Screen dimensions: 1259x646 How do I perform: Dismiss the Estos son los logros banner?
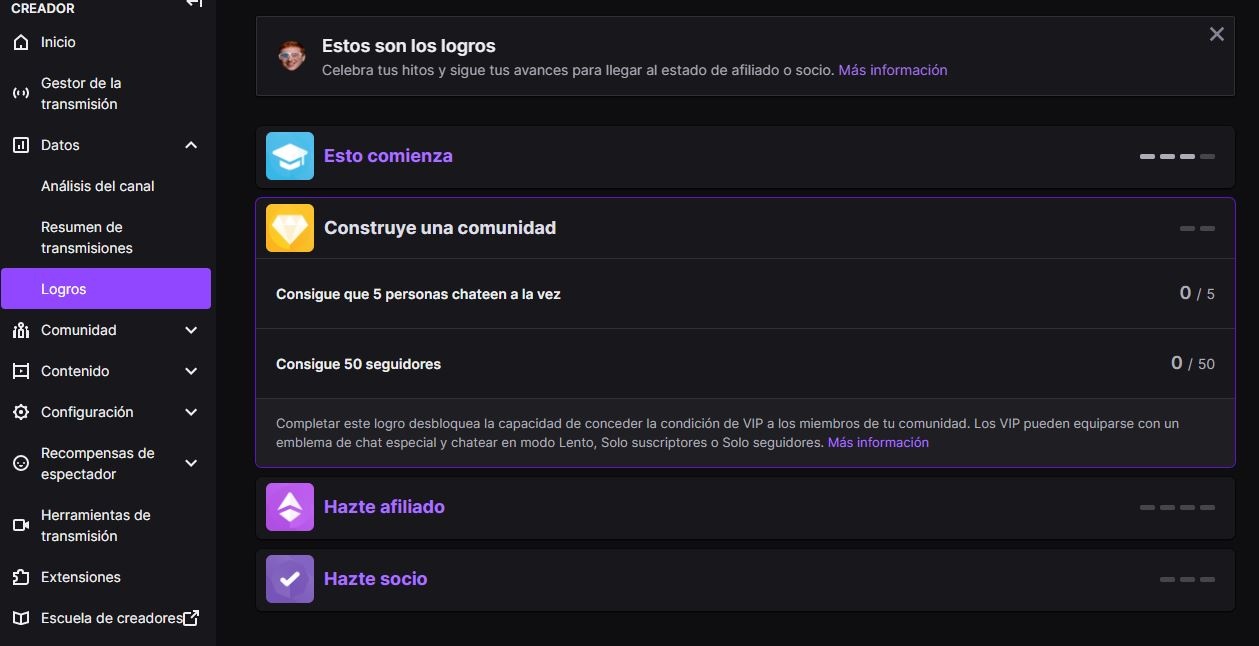point(1216,35)
